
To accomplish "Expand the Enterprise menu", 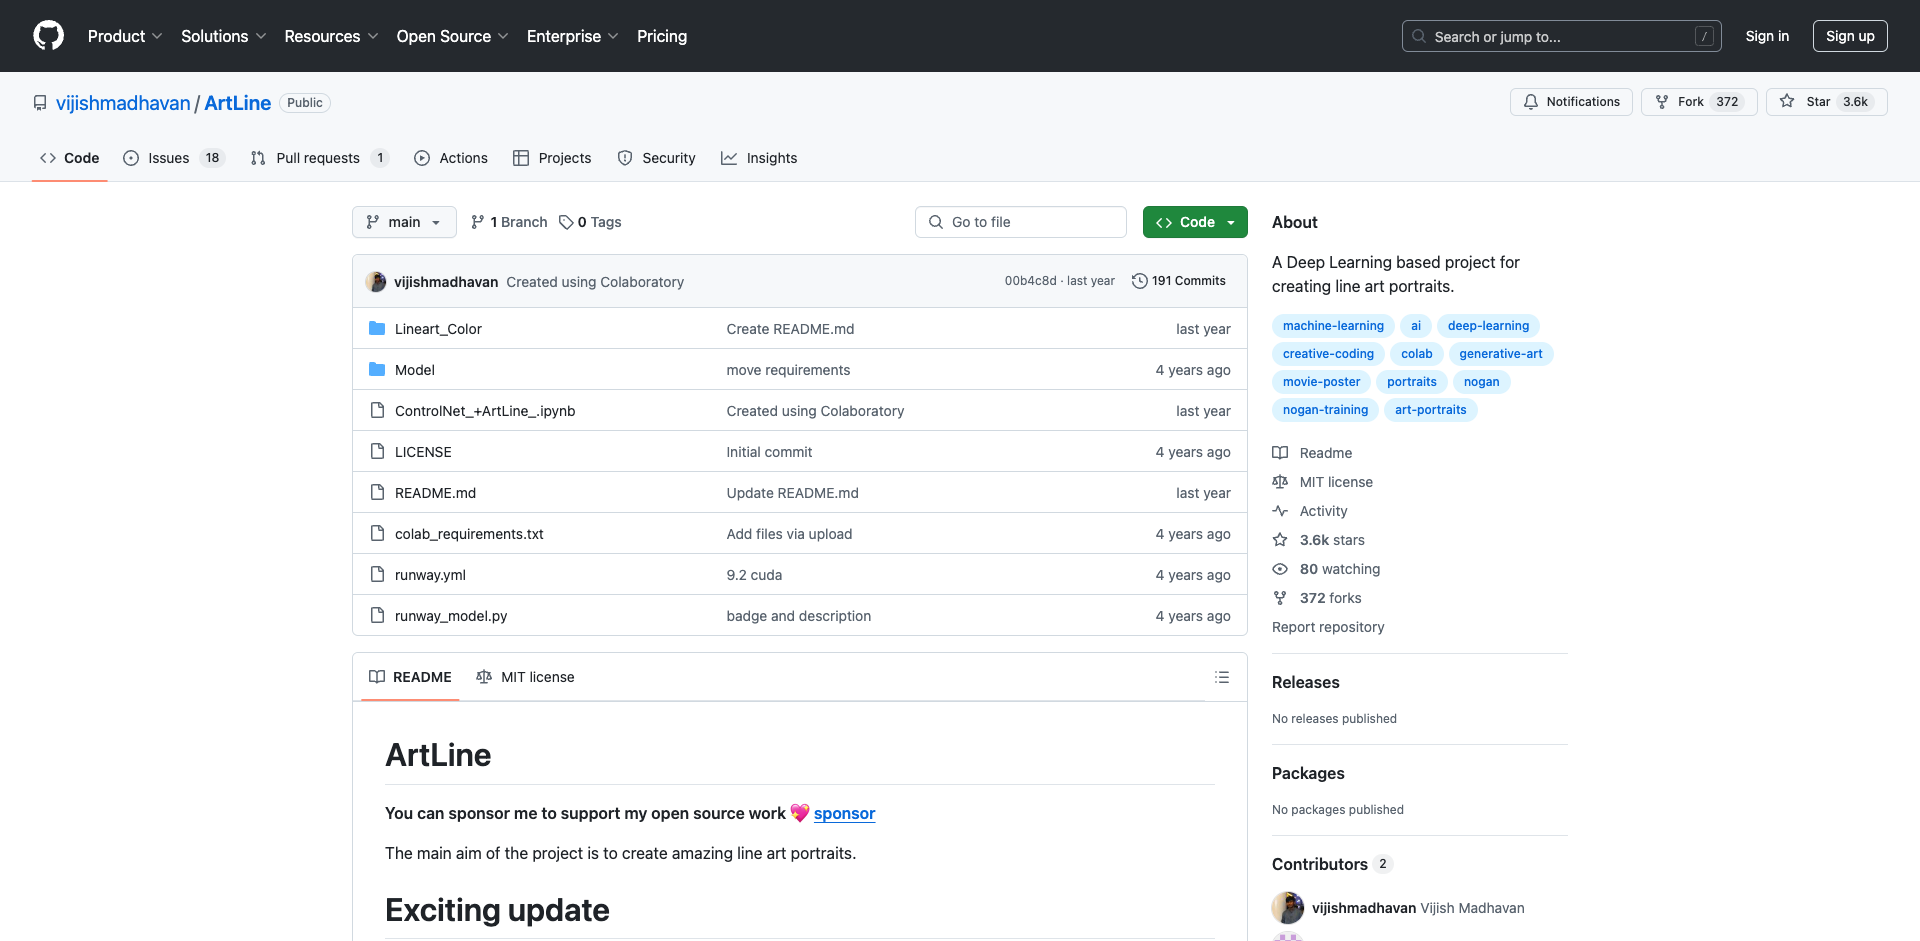I will 572,36.
